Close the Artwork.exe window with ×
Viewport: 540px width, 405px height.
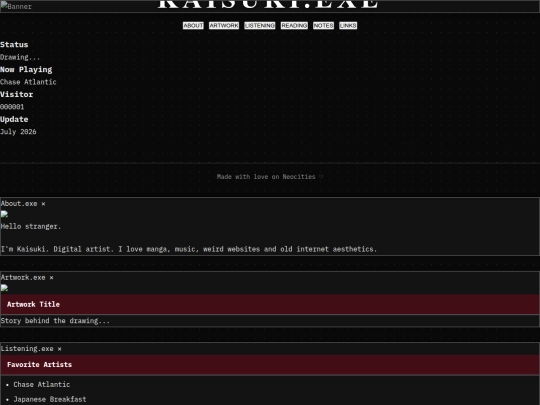51,278
